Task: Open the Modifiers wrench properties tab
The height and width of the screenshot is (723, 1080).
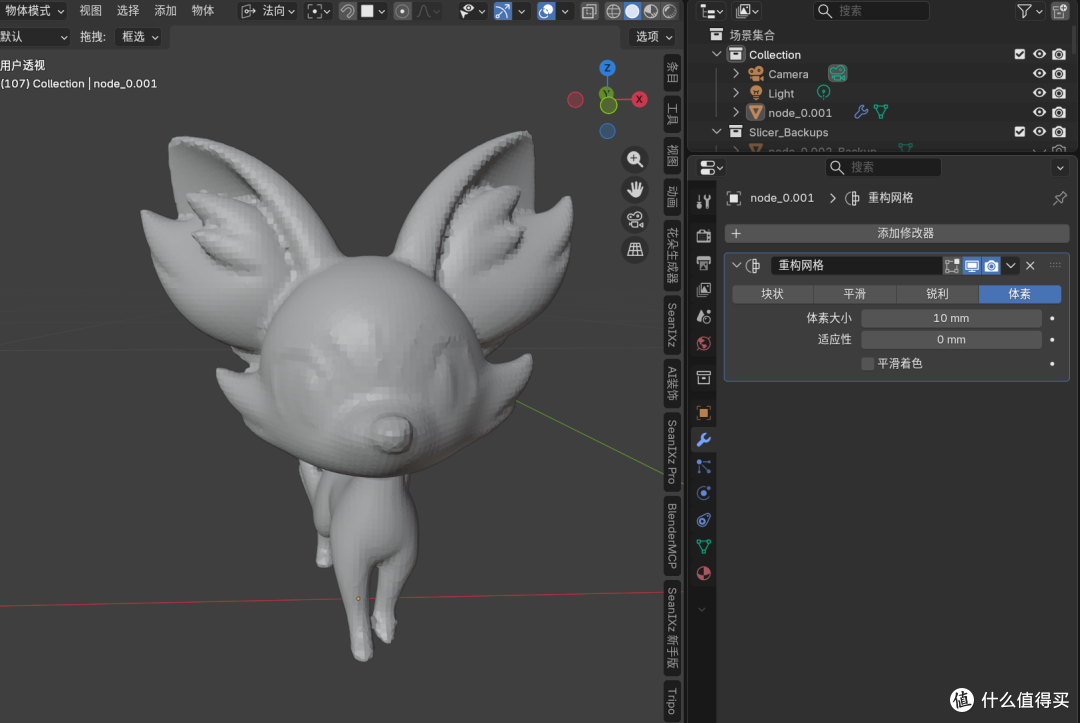Action: point(703,439)
